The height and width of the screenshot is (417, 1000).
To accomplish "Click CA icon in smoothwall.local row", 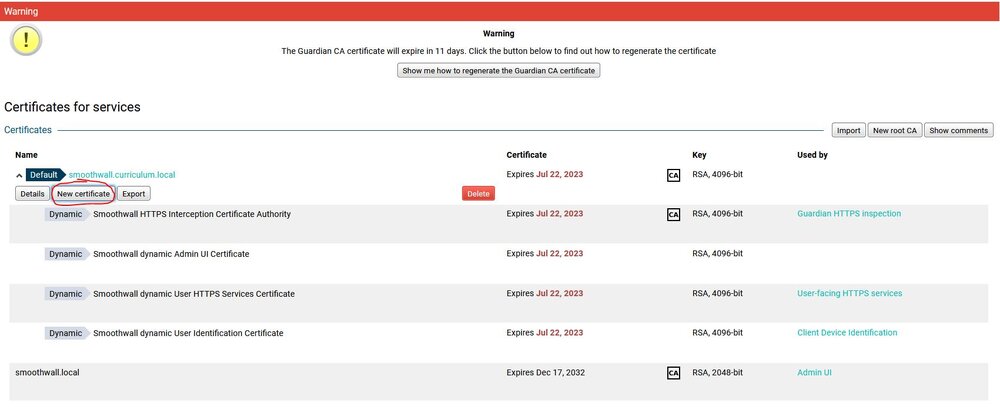I will pyautogui.click(x=673, y=373).
